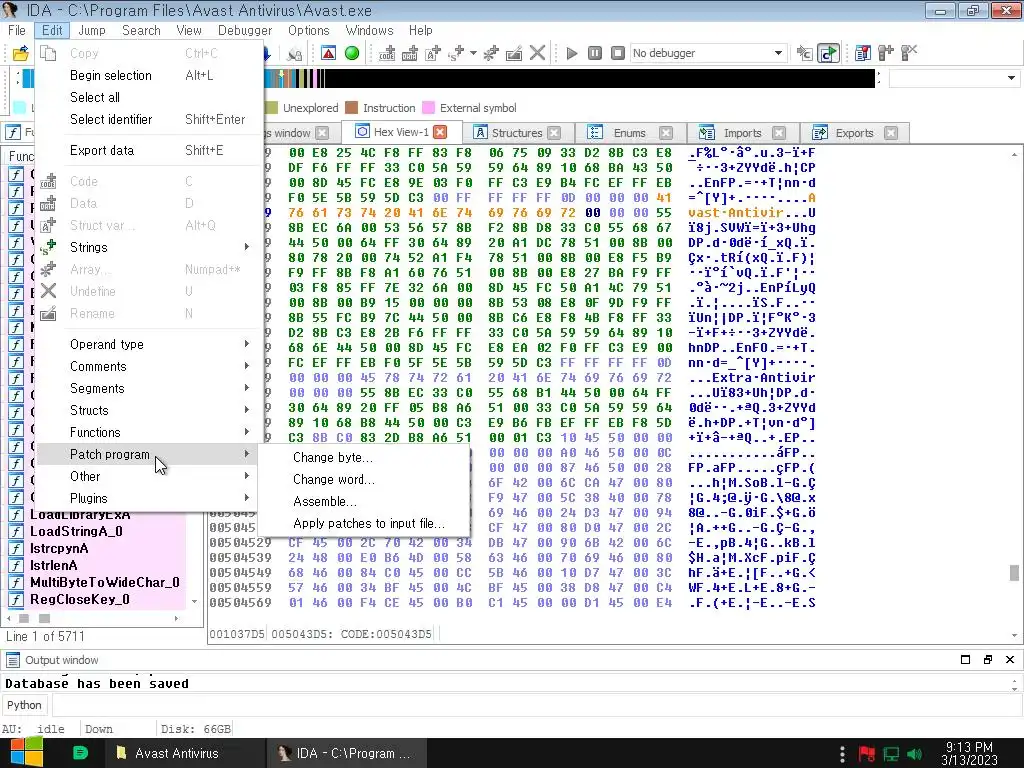1024x768 pixels.
Task: Click the green circle toolbar icon
Action: pyautogui.click(x=352, y=53)
